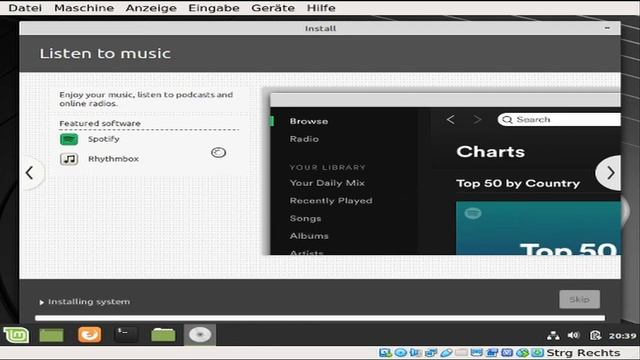Click the "Spotify" label under Featured software
This screenshot has height=360, width=640.
(x=104, y=139)
